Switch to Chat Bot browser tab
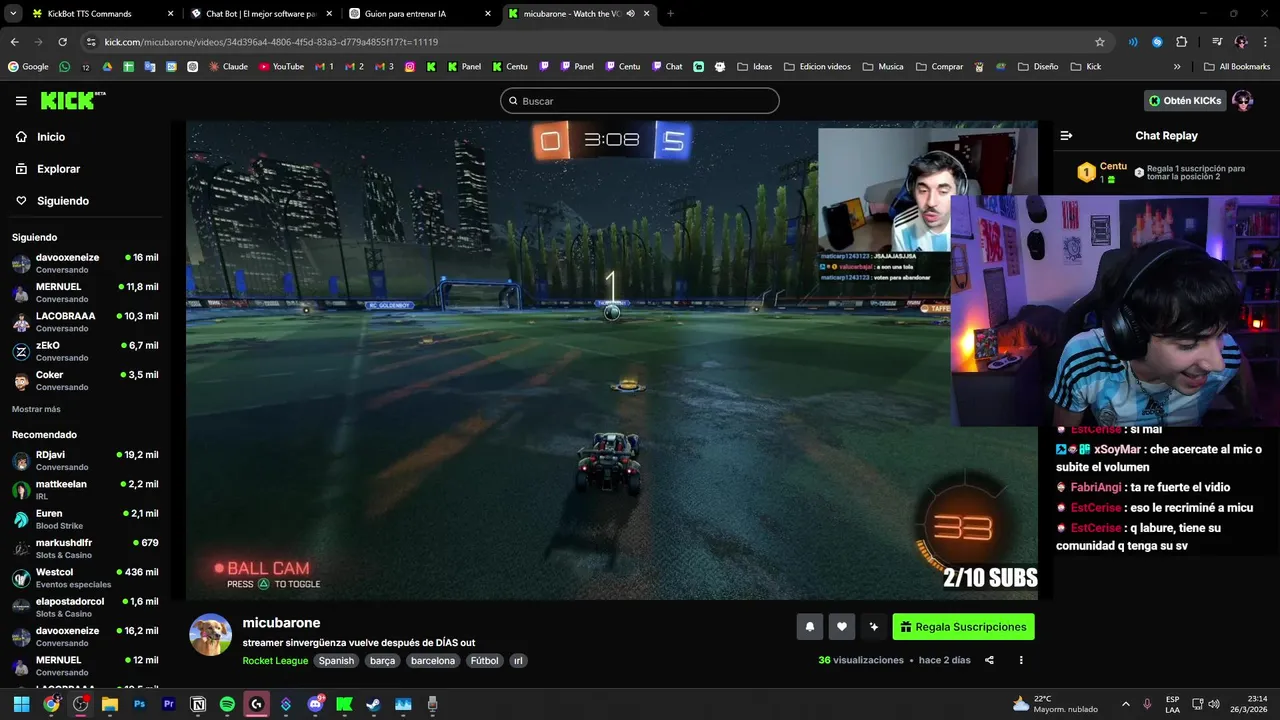1280x720 pixels. pos(260,14)
